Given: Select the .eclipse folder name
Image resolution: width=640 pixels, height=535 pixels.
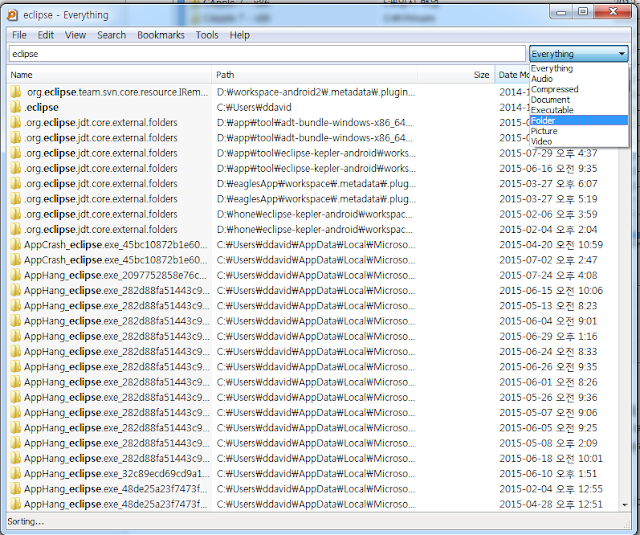Looking at the screenshot, I should 41,107.
